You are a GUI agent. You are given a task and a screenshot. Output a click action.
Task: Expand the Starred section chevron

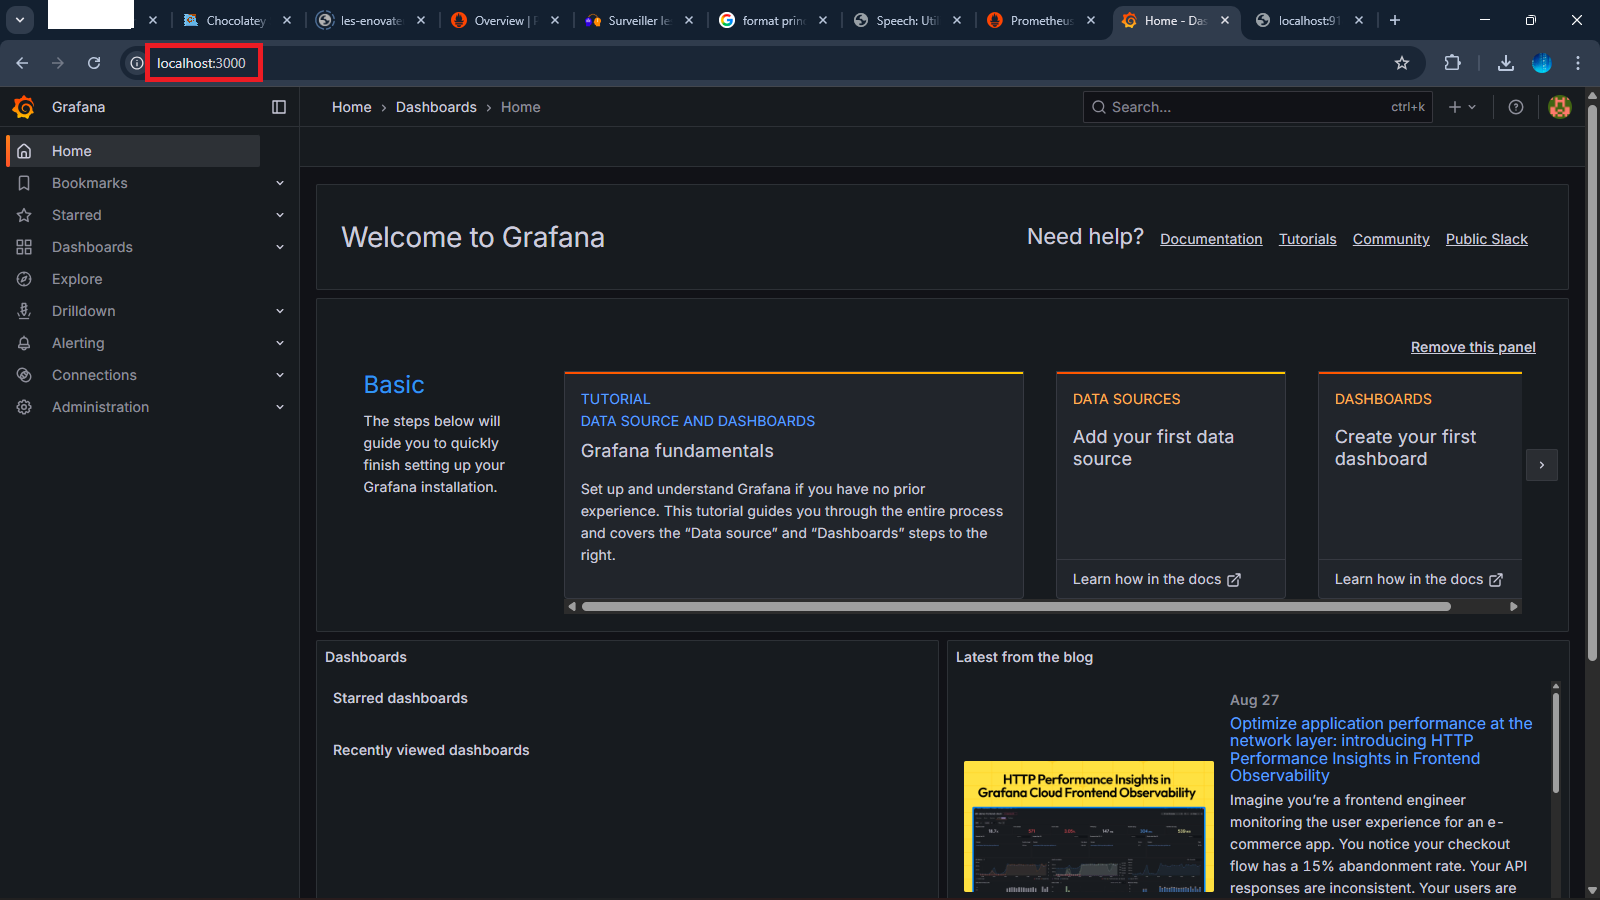coord(280,215)
